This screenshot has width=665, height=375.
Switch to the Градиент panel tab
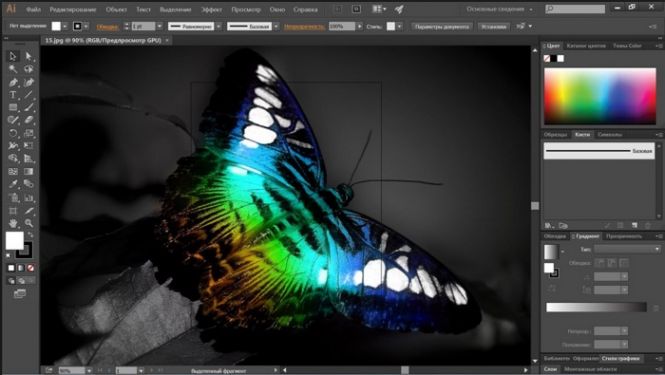pos(587,236)
